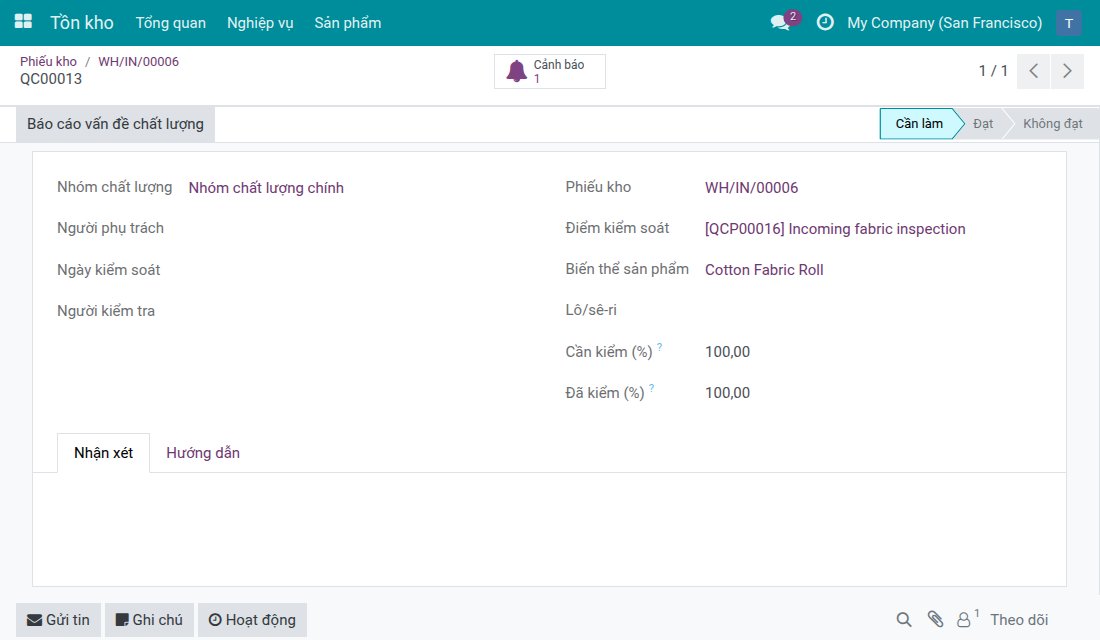Open the WH/IN/00006 breadcrumb link
Image resolution: width=1100 pixels, height=640 pixels.
point(138,61)
